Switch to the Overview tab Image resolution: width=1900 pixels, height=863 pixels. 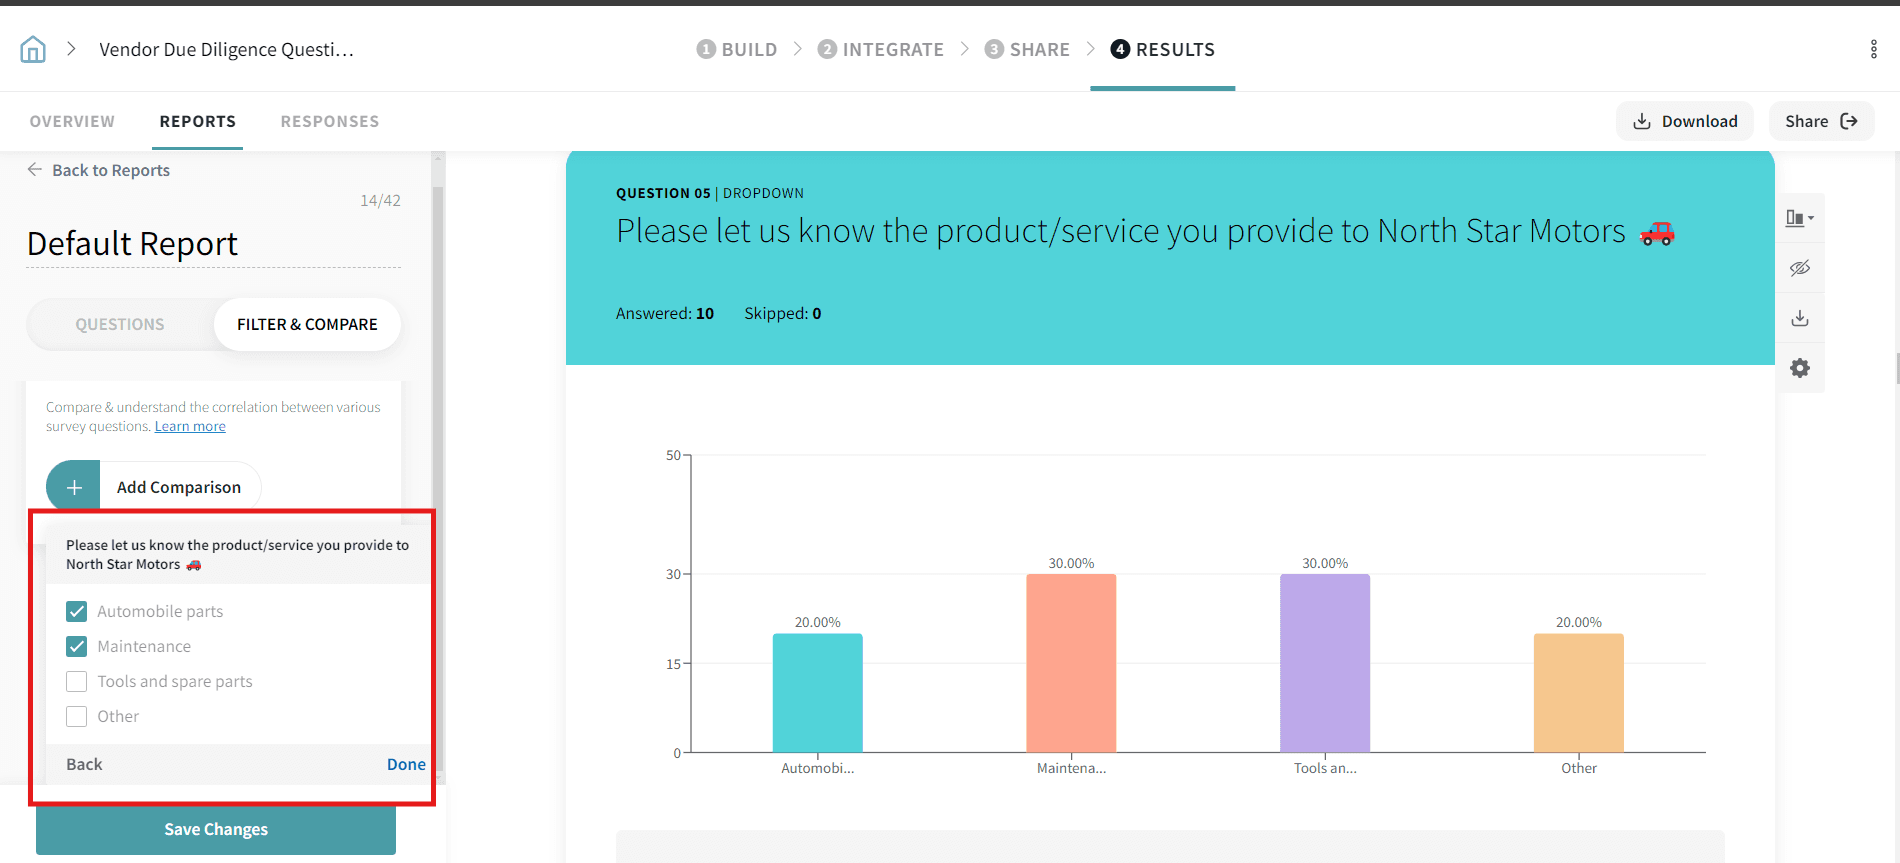[x=72, y=121]
